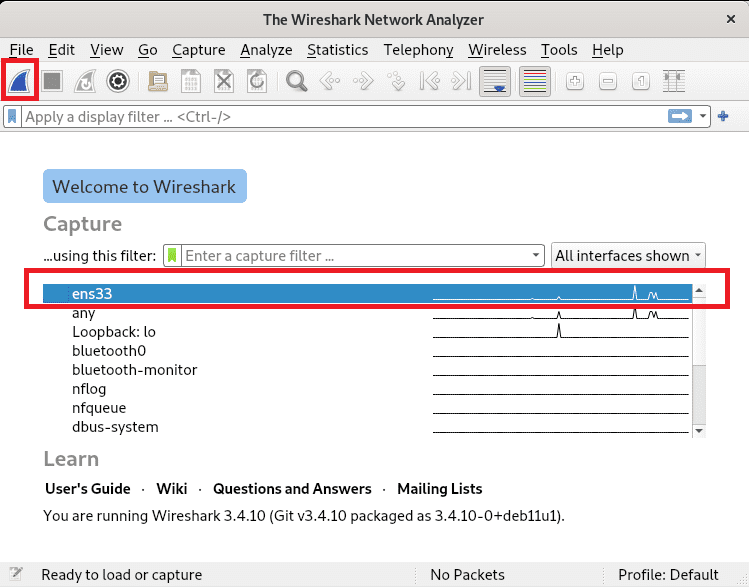Open the Help menu

(x=608, y=50)
